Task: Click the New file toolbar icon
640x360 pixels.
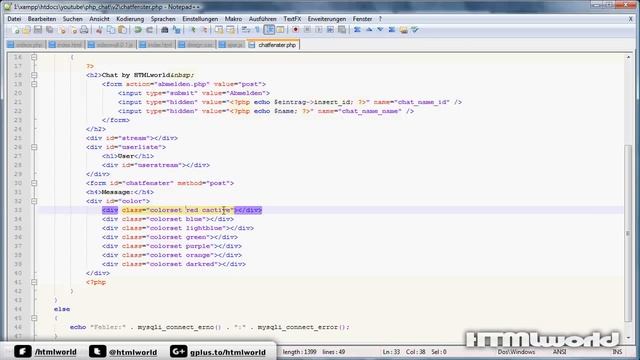Action: 15,30
